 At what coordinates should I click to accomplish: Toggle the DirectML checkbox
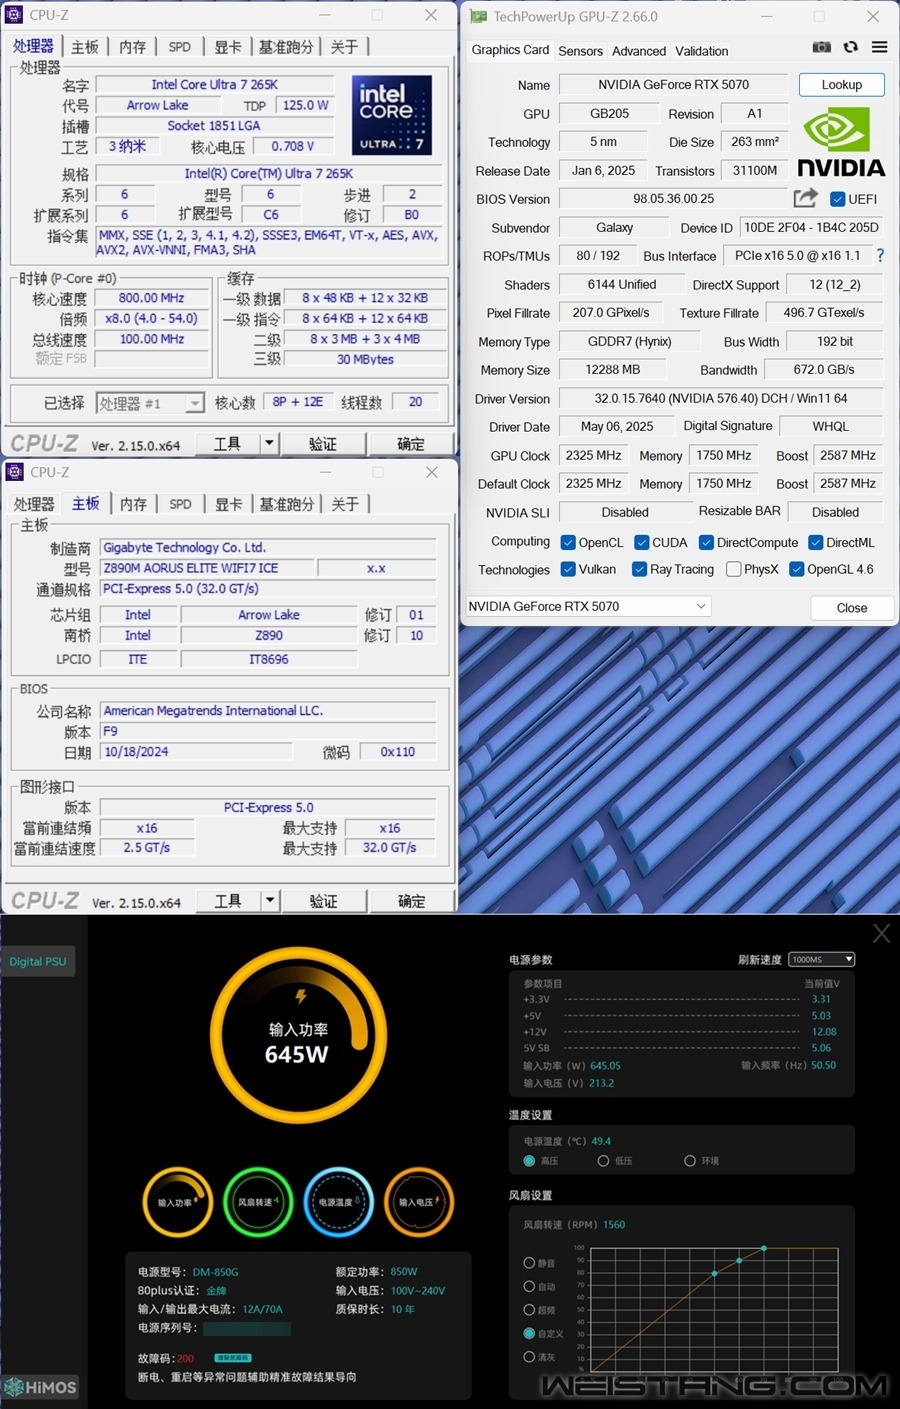pyautogui.click(x=815, y=543)
